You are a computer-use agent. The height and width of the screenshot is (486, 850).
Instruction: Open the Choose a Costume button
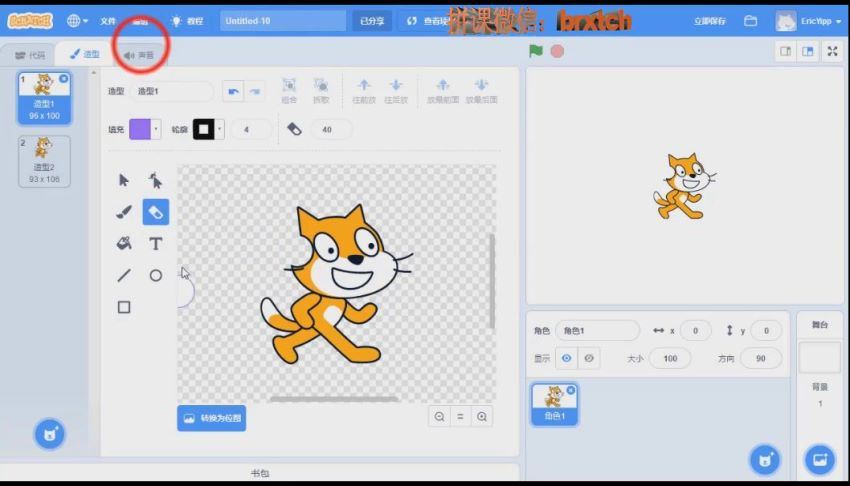tap(50, 434)
